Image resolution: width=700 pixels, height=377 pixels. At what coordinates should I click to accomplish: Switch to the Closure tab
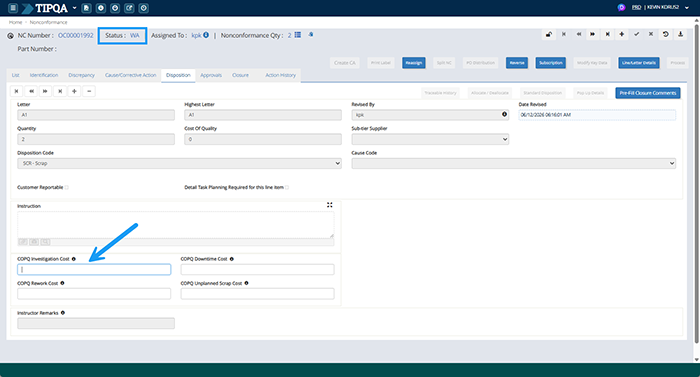[240, 75]
